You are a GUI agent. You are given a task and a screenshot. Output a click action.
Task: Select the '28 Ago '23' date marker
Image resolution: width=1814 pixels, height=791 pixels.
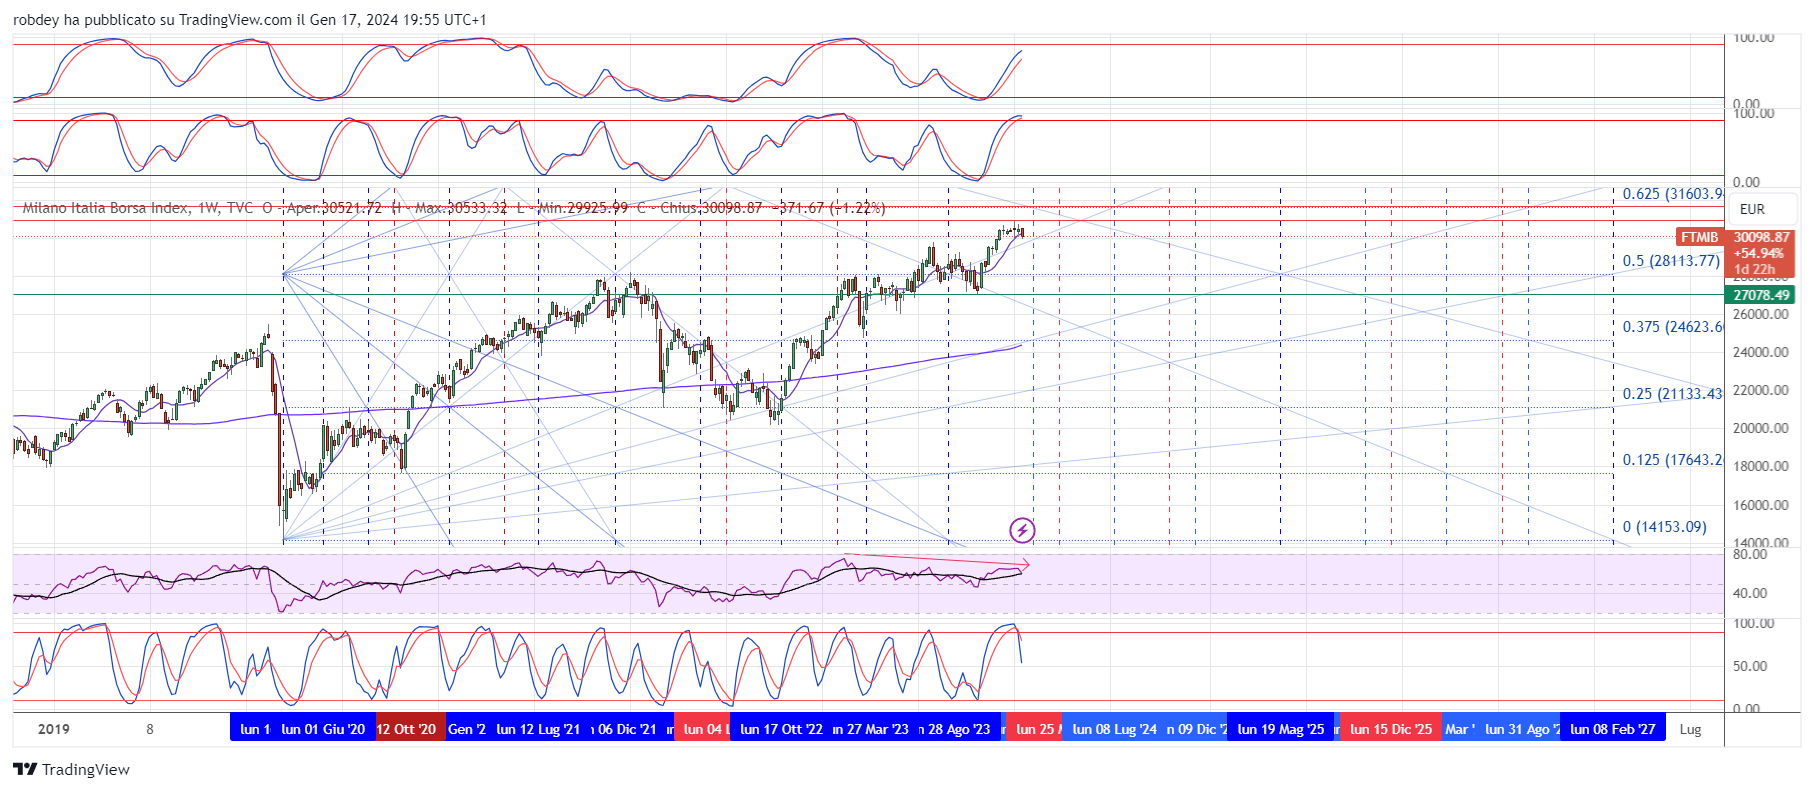point(956,729)
